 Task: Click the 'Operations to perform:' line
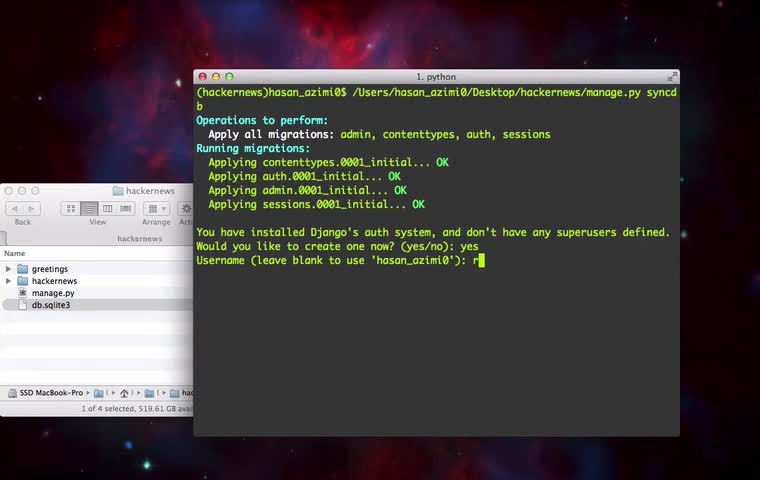262,120
